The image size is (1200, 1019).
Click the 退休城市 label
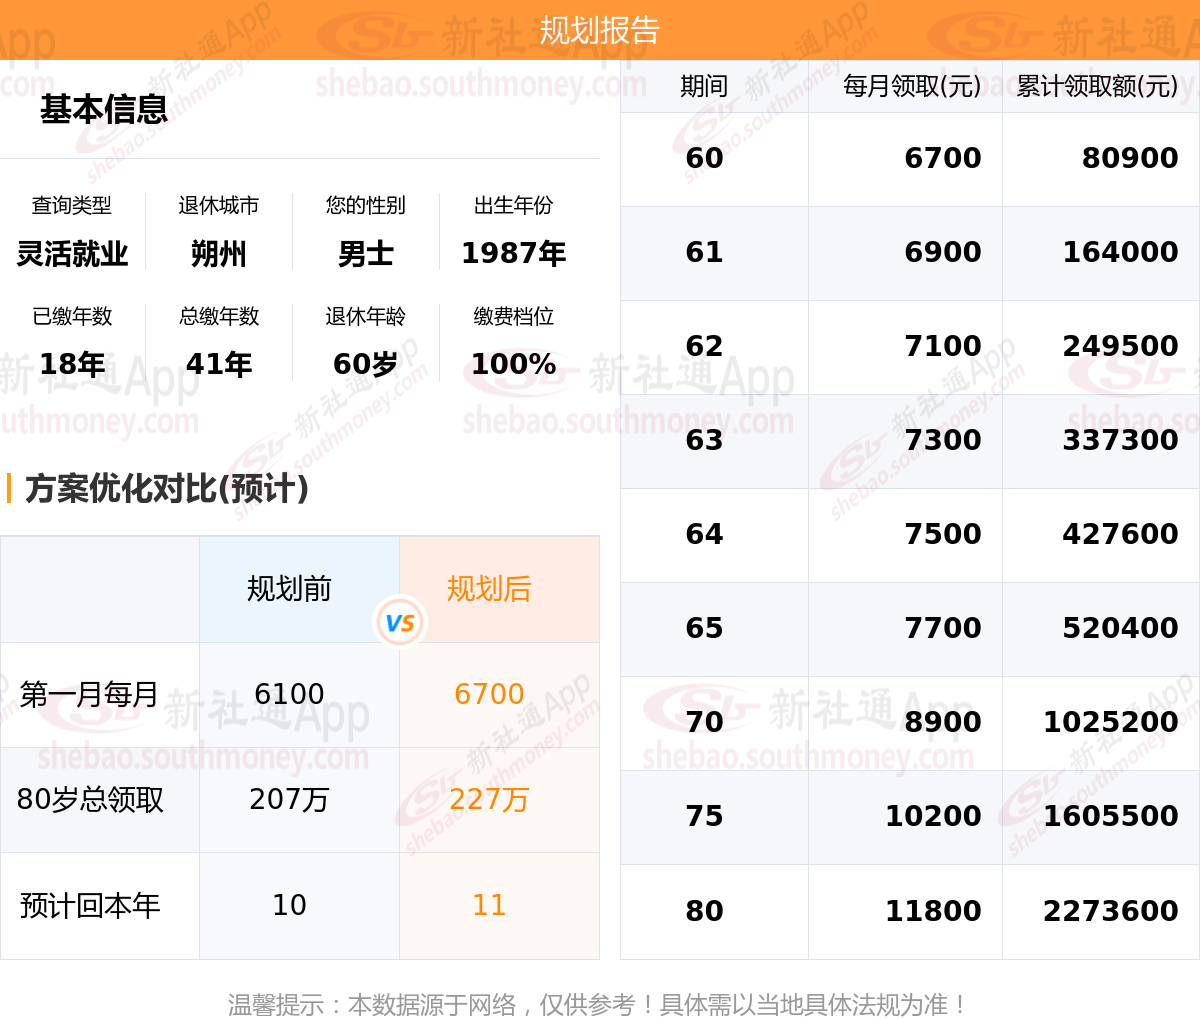tap(219, 205)
